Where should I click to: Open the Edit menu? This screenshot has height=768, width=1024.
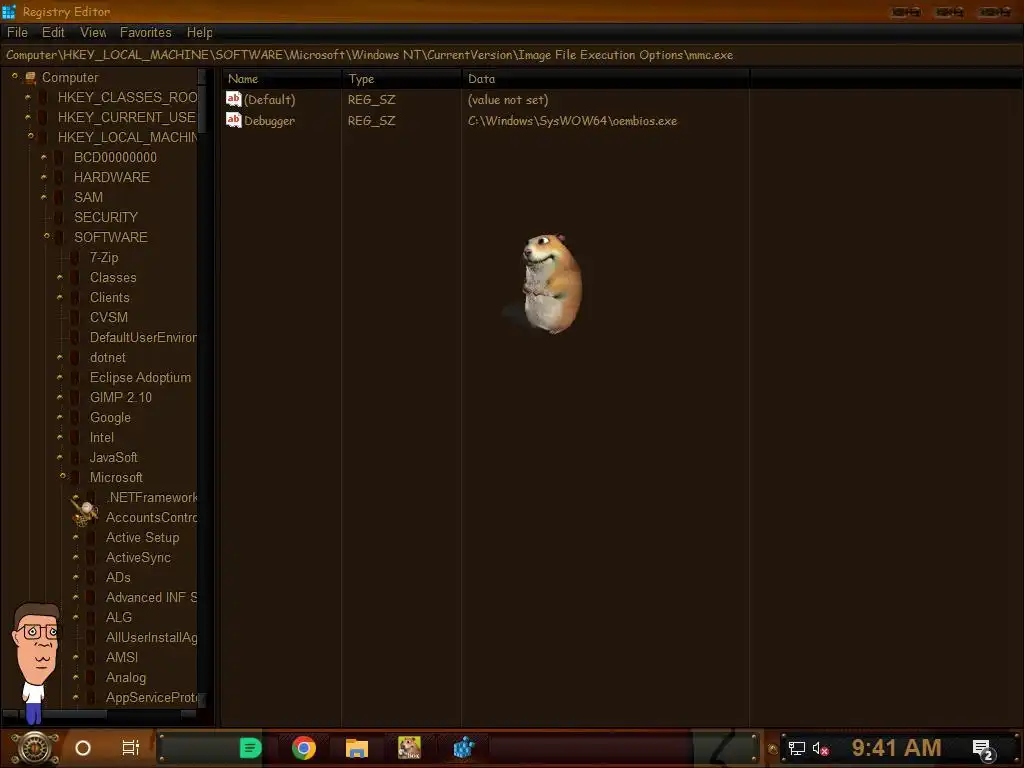coord(53,32)
